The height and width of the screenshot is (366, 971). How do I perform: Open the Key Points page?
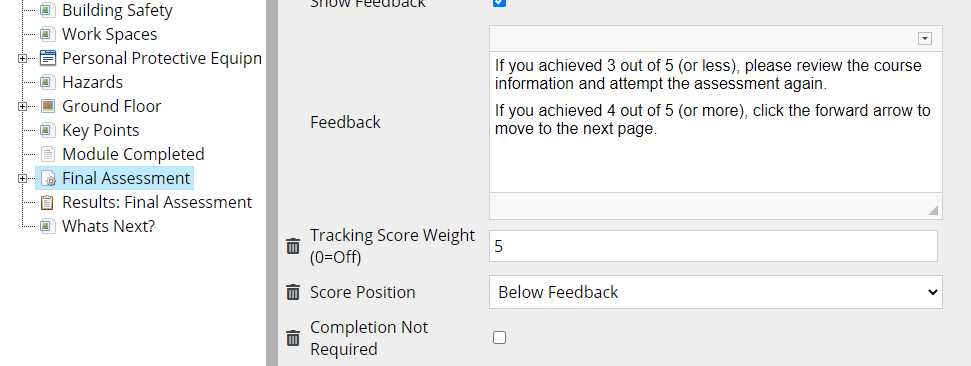(x=100, y=131)
